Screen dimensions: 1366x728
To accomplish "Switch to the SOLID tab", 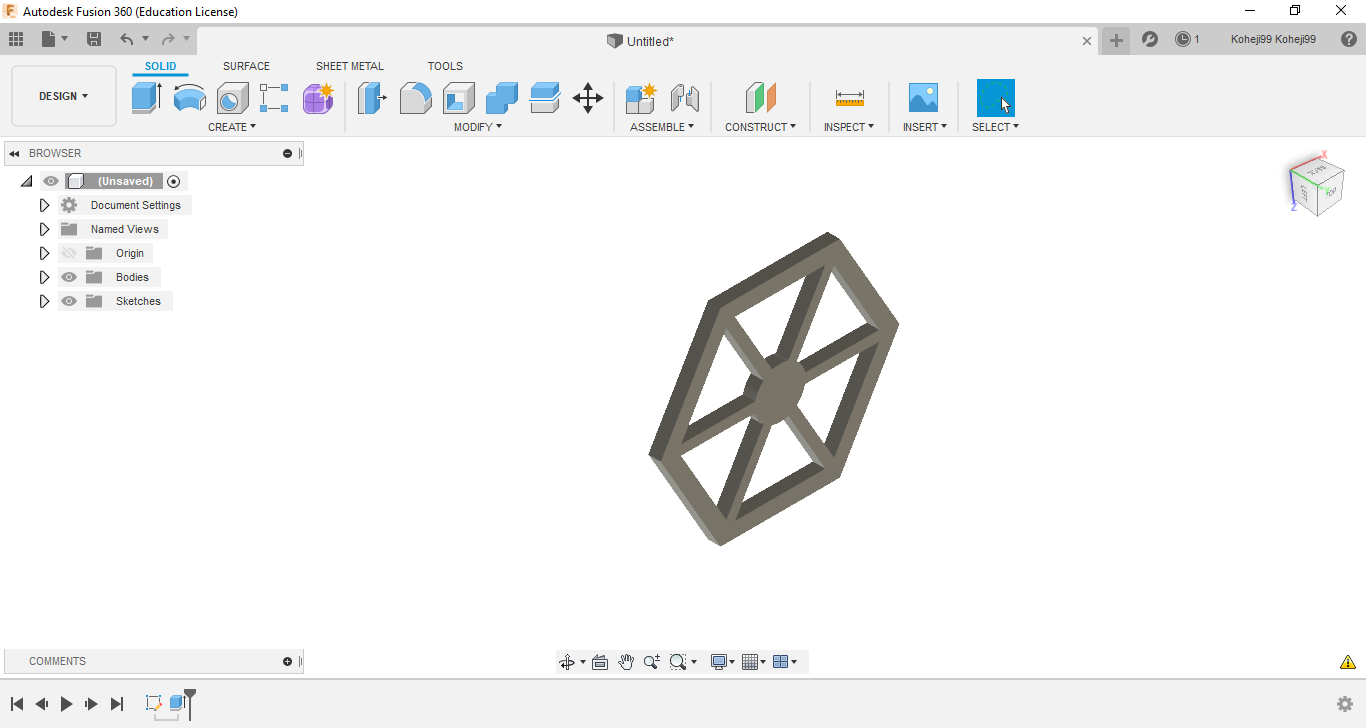I will [160, 67].
